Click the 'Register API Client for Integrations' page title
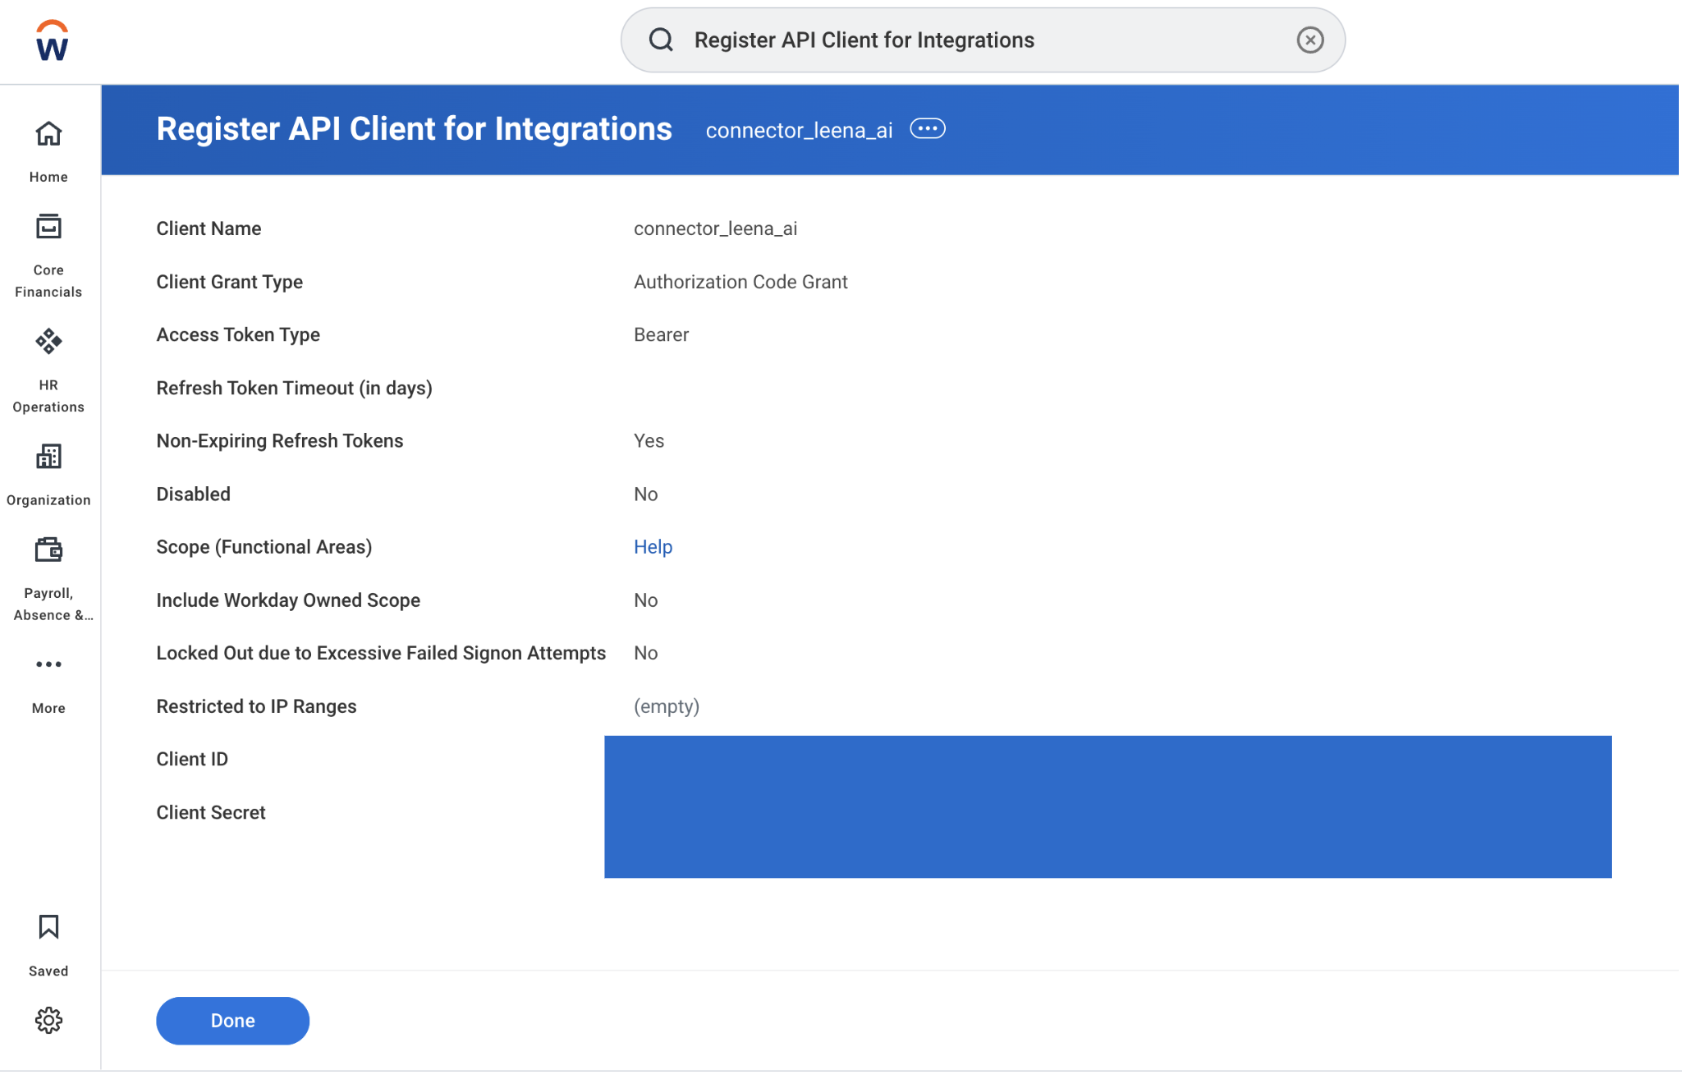This screenshot has width=1682, height=1072. click(414, 129)
